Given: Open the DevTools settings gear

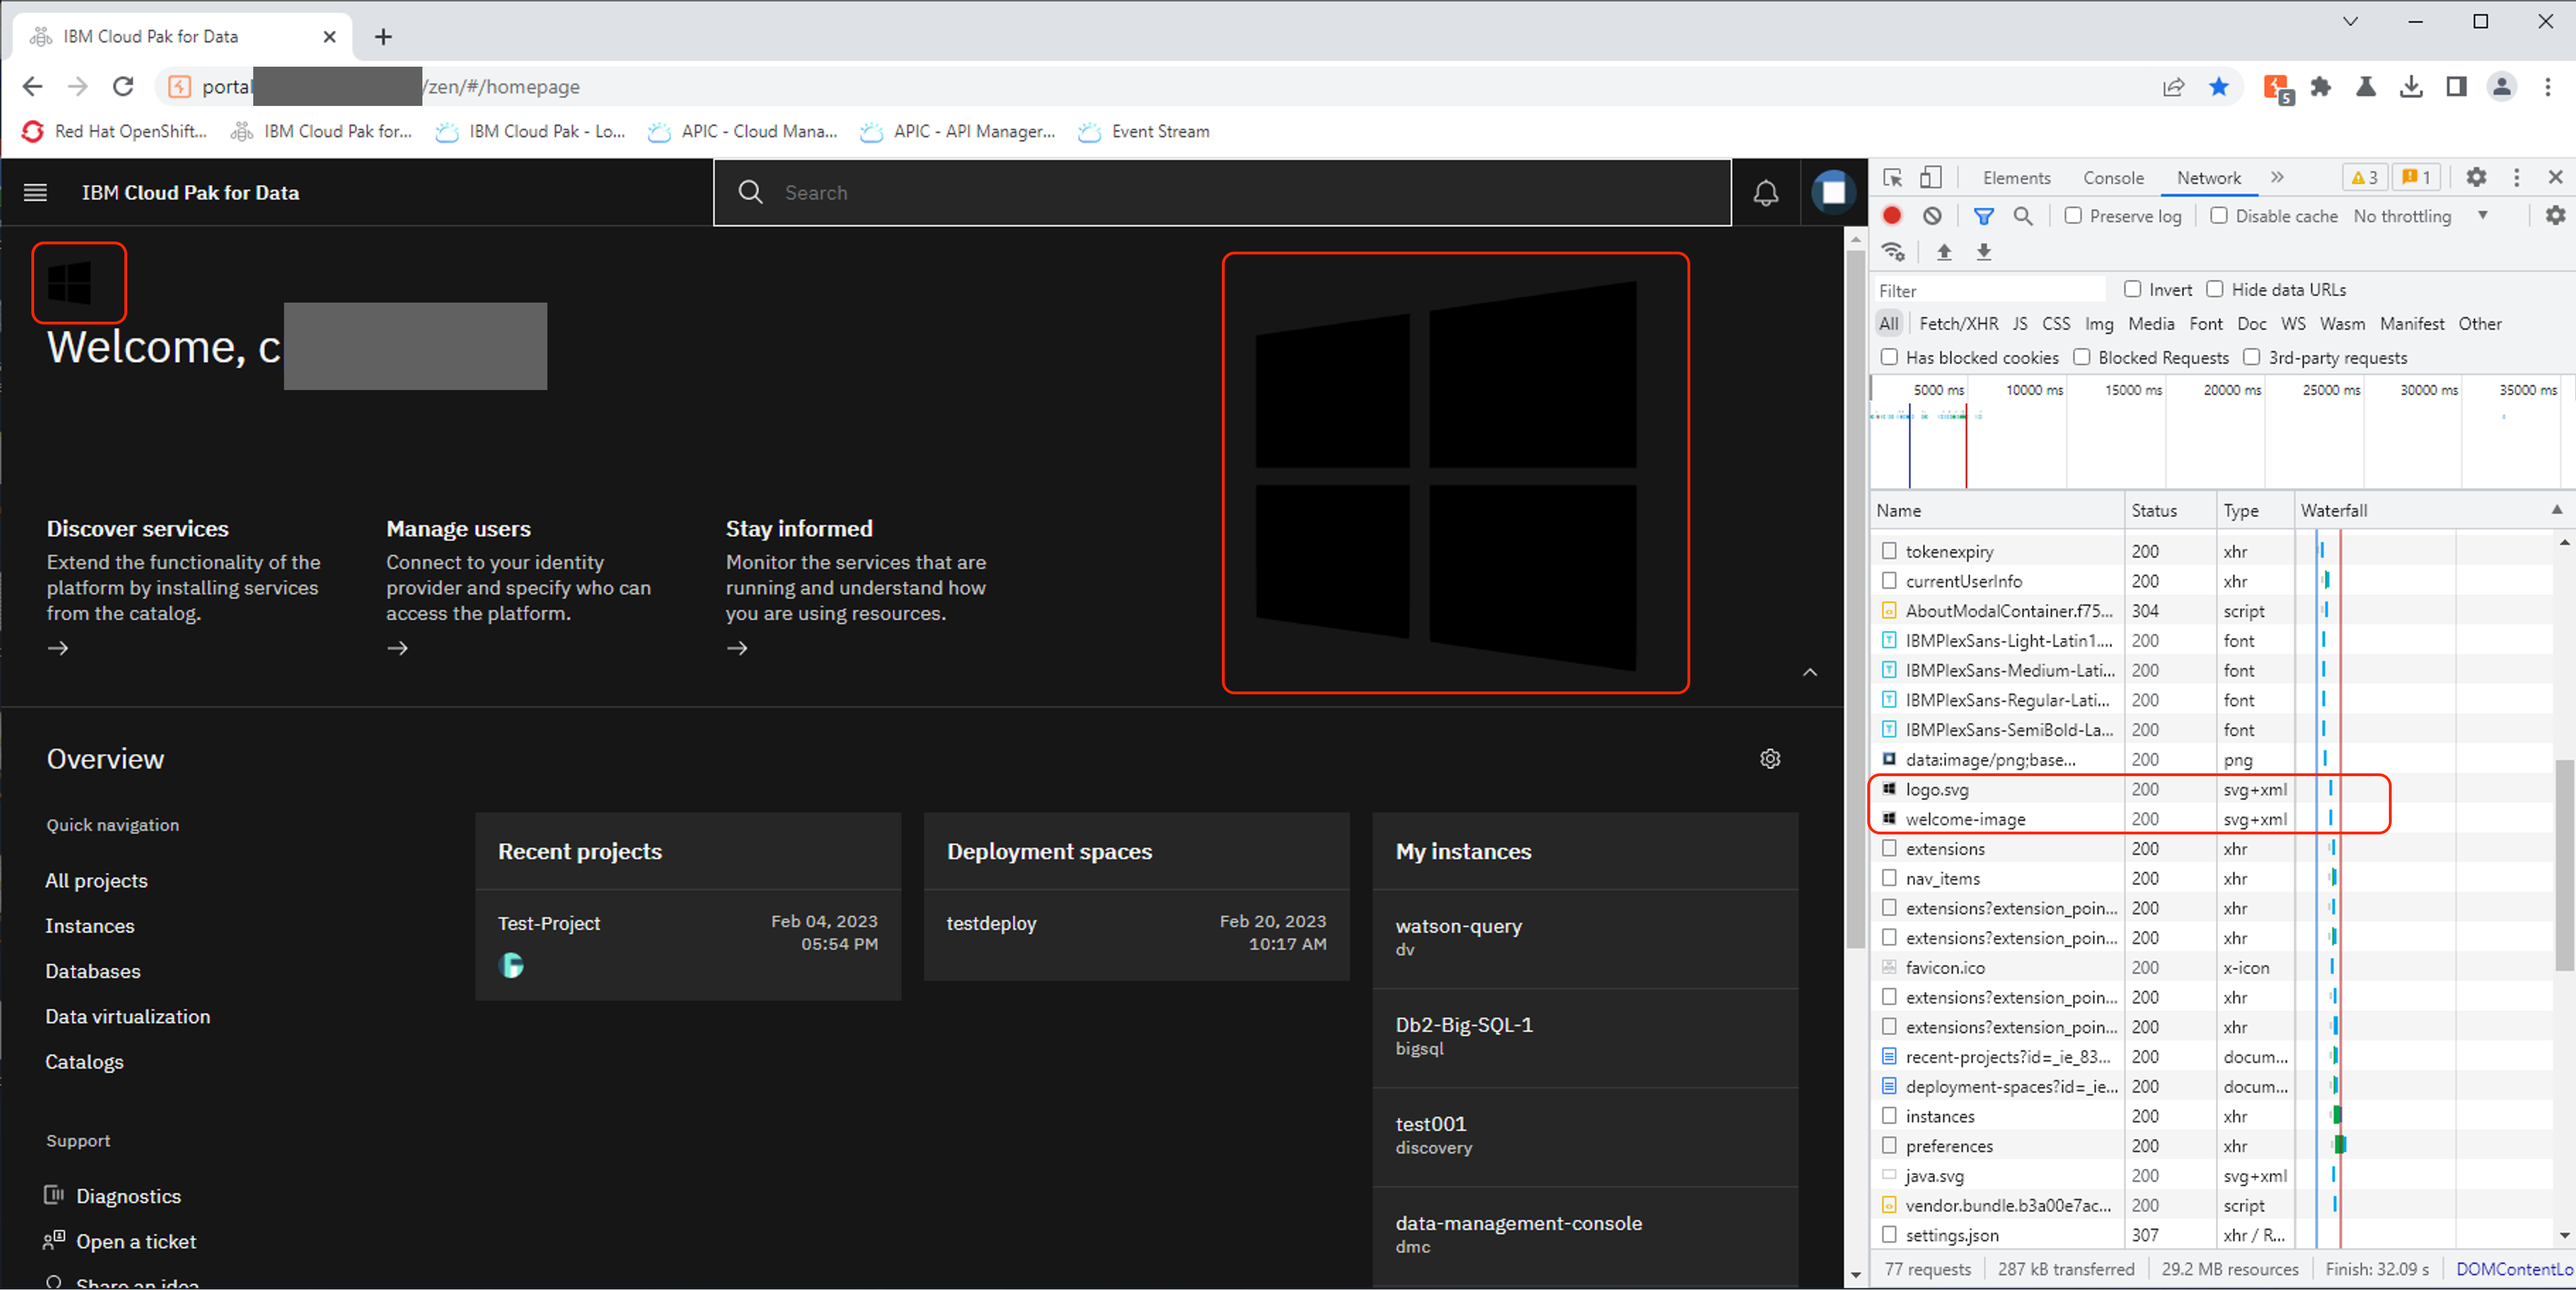Looking at the screenshot, I should [x=2476, y=177].
